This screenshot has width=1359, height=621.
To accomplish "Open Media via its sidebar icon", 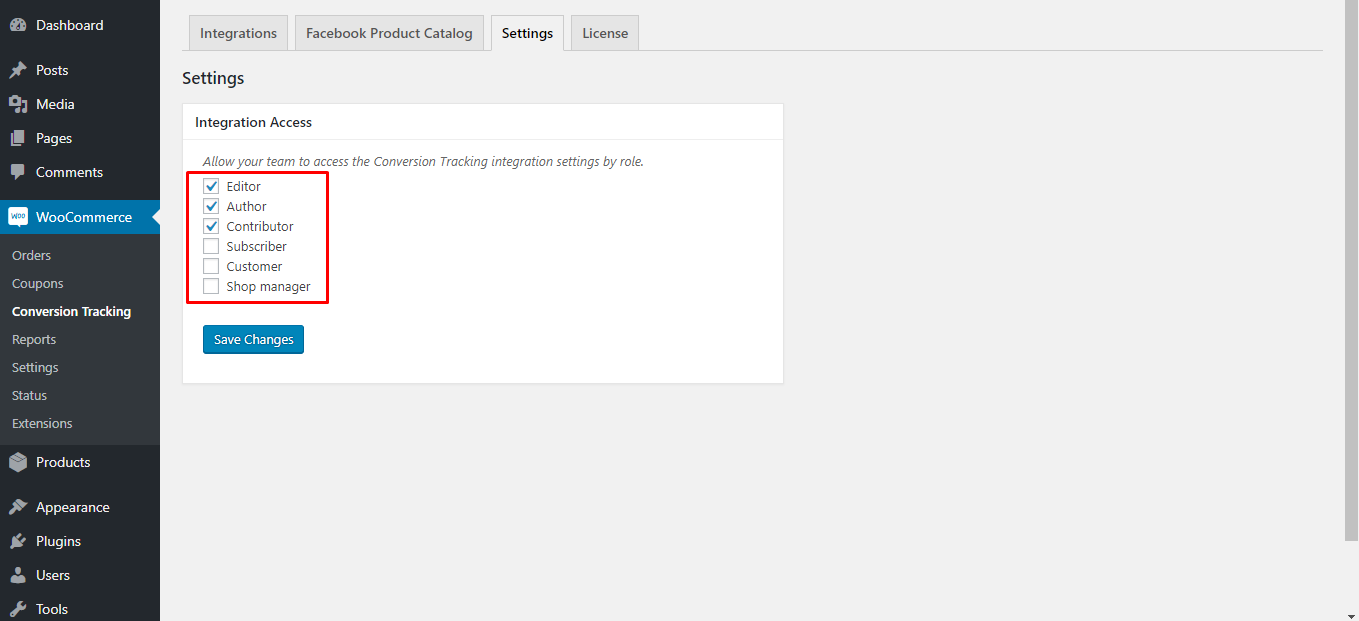I will click(18, 104).
